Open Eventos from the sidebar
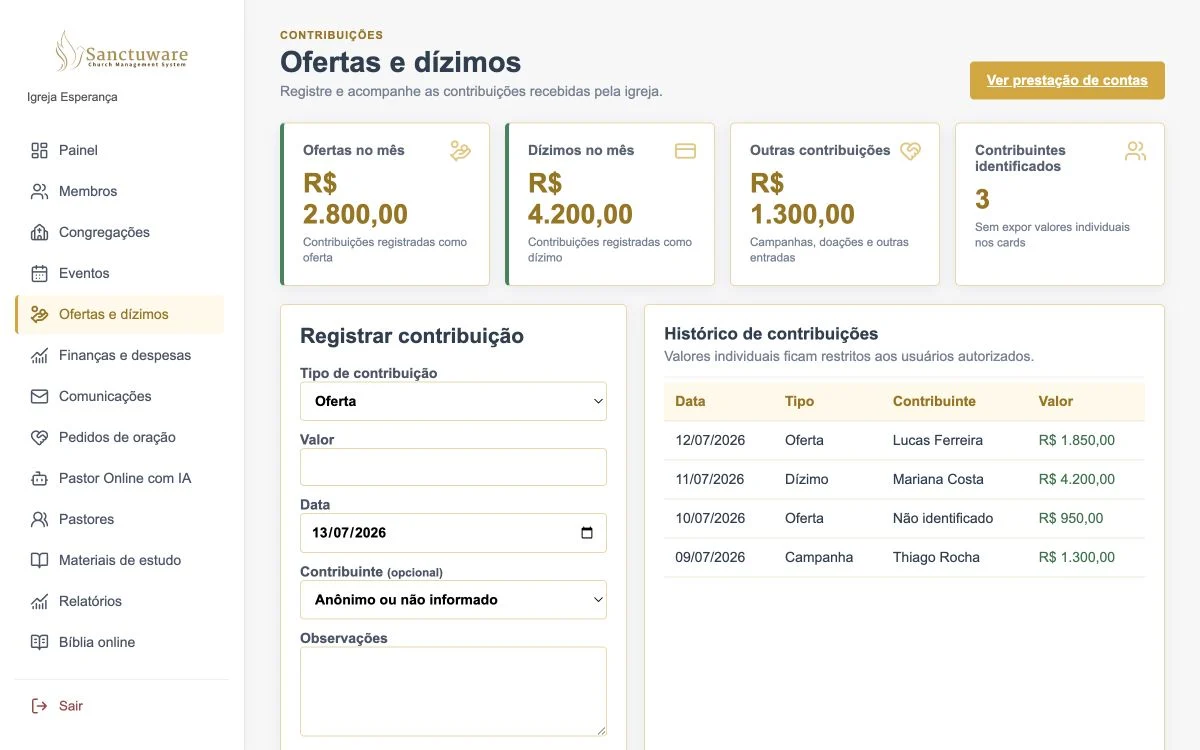This screenshot has width=1200, height=750. coord(119,273)
